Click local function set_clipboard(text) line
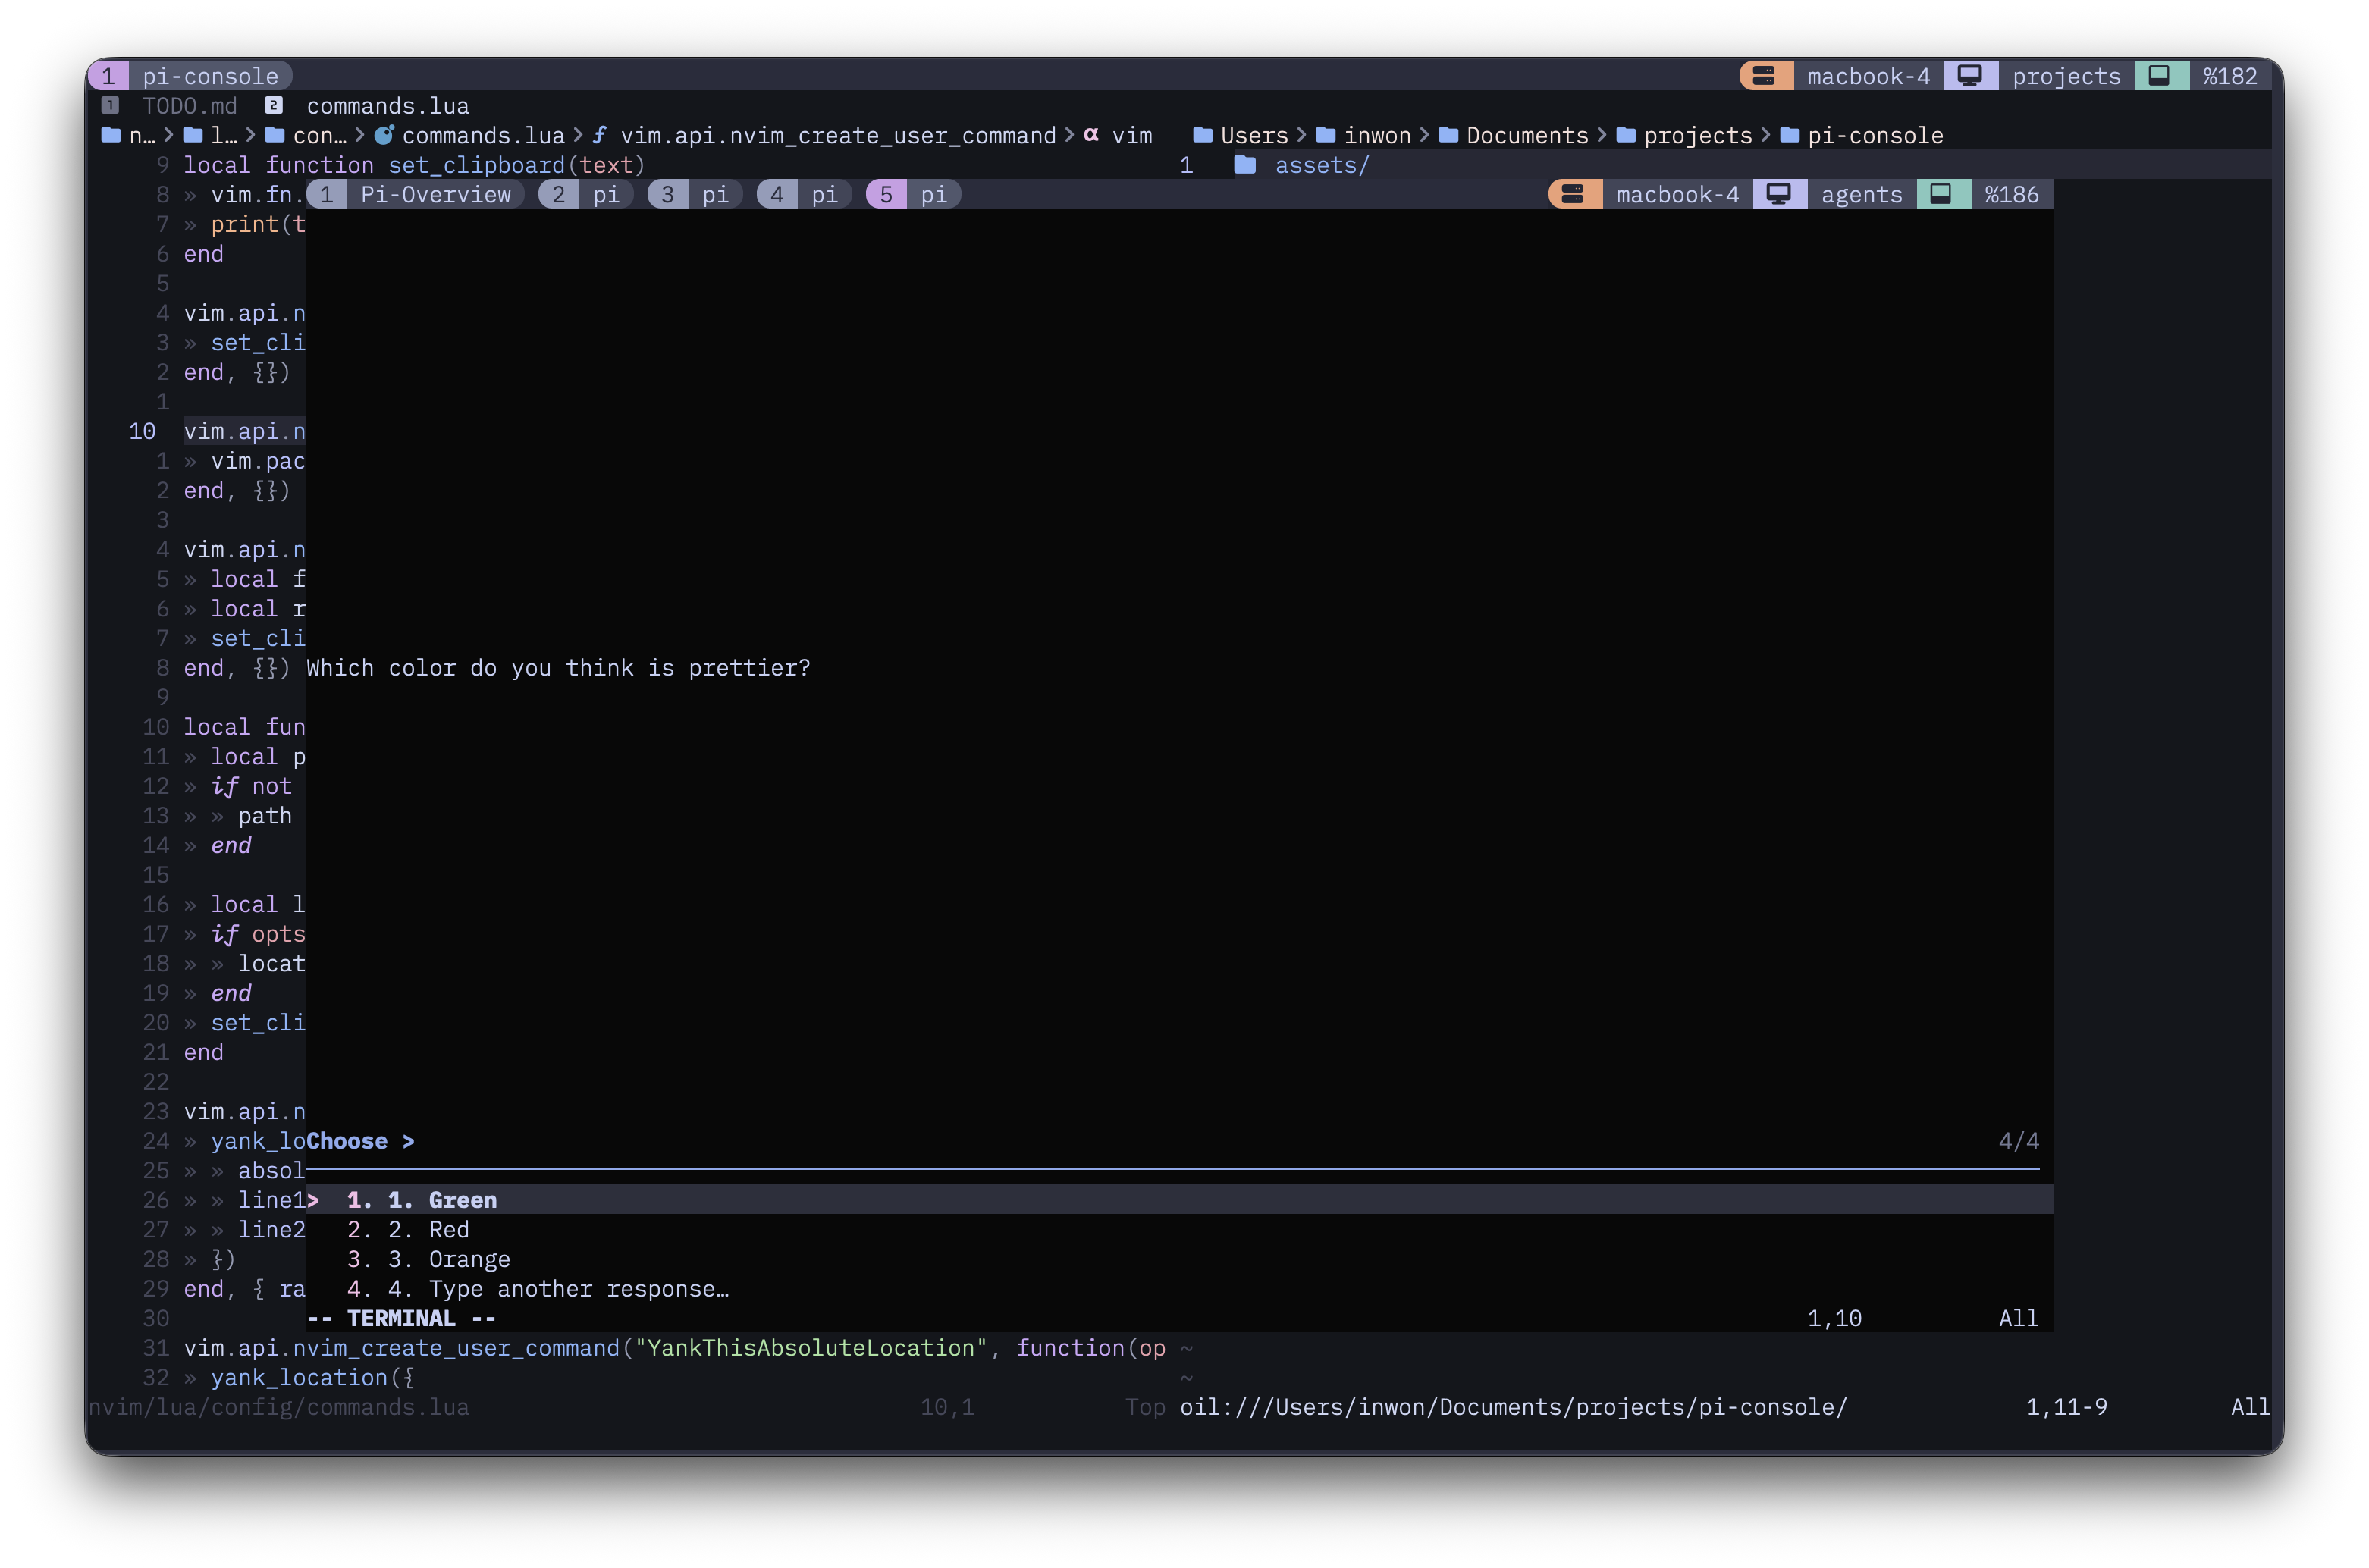2369x1568 pixels. [414, 165]
